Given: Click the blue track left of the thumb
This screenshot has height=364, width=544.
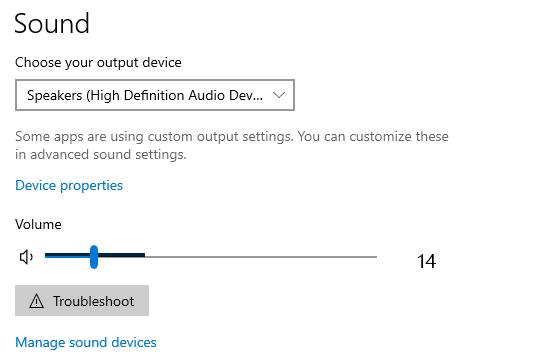Looking at the screenshot, I should tap(67, 256).
